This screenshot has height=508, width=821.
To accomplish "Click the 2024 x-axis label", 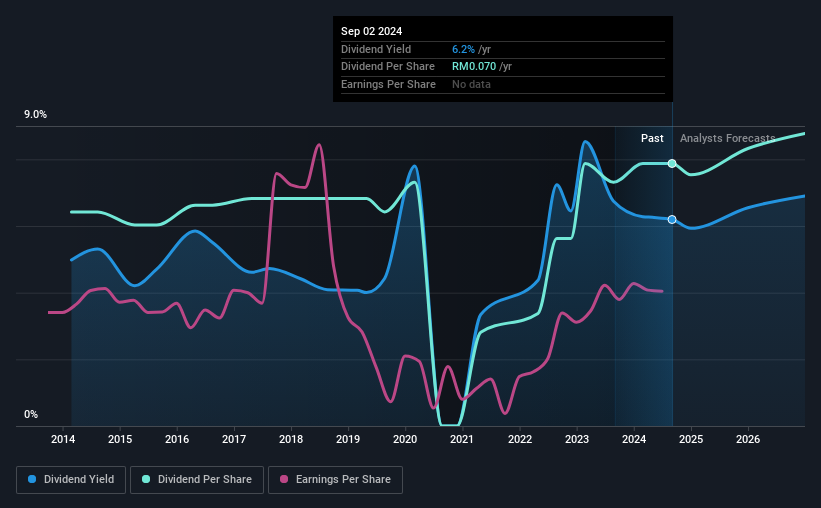I will pos(634,439).
